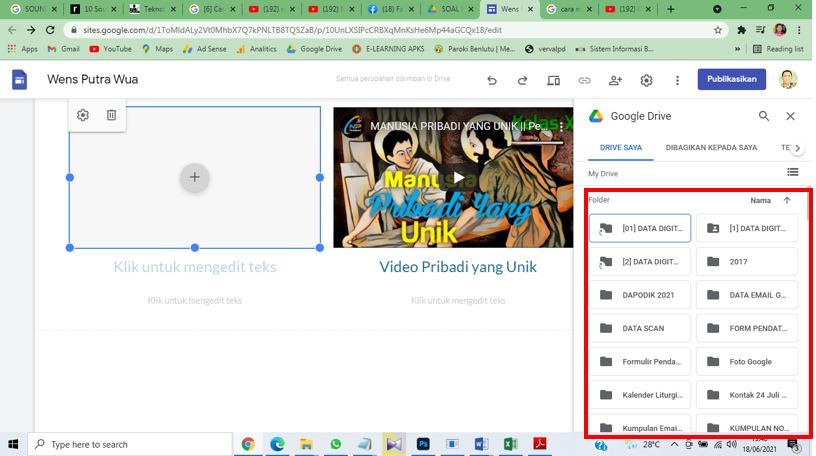Reverse sort direction arrow next to Nama
Screen dimensions: 816x456
787,200
